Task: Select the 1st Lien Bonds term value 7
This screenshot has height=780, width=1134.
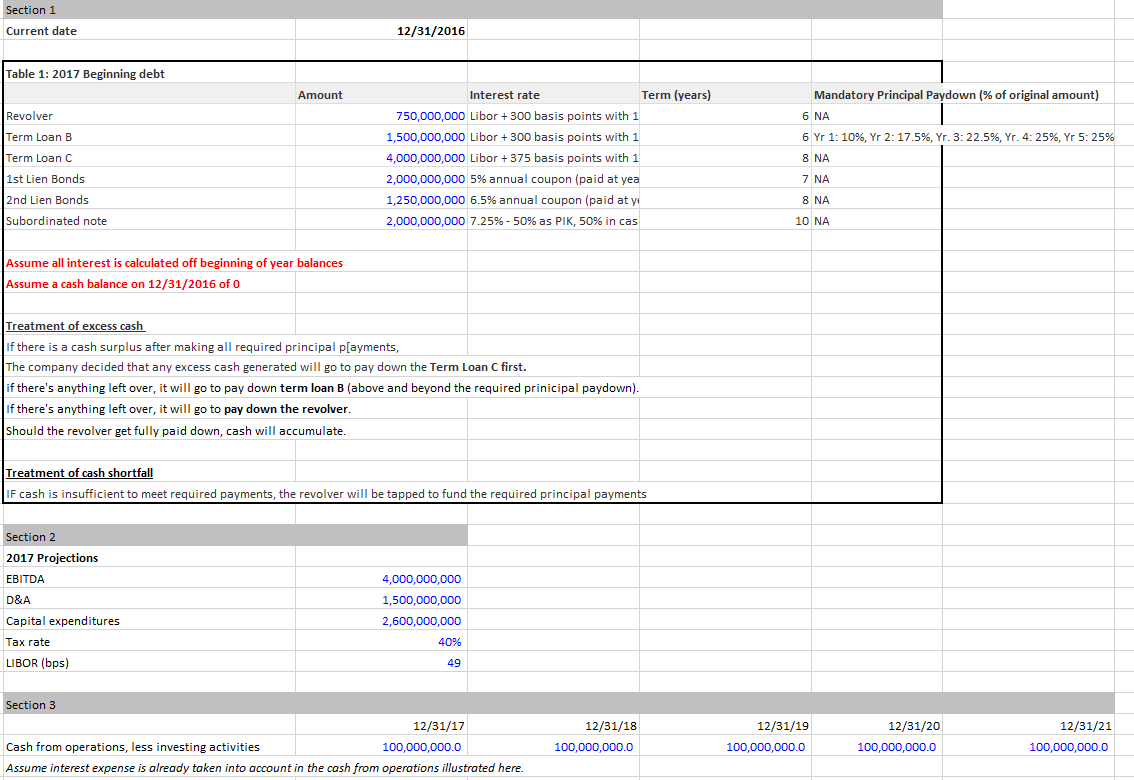Action: 805,179
